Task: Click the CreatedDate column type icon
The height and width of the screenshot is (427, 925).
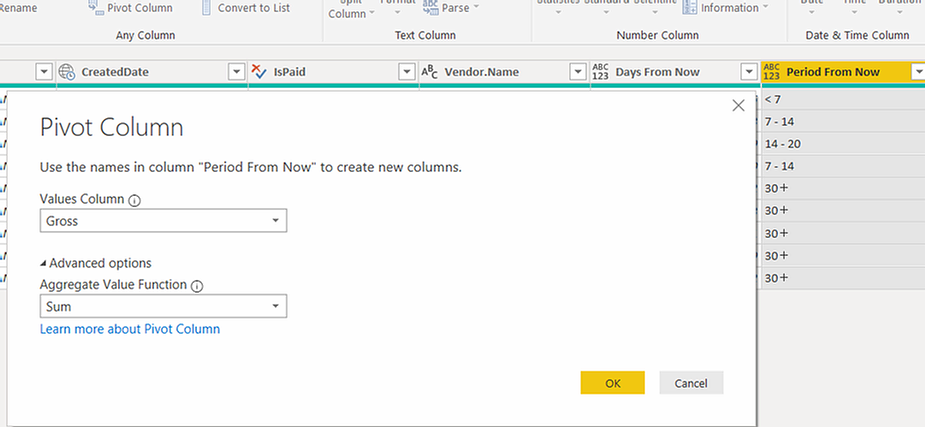Action: point(67,72)
